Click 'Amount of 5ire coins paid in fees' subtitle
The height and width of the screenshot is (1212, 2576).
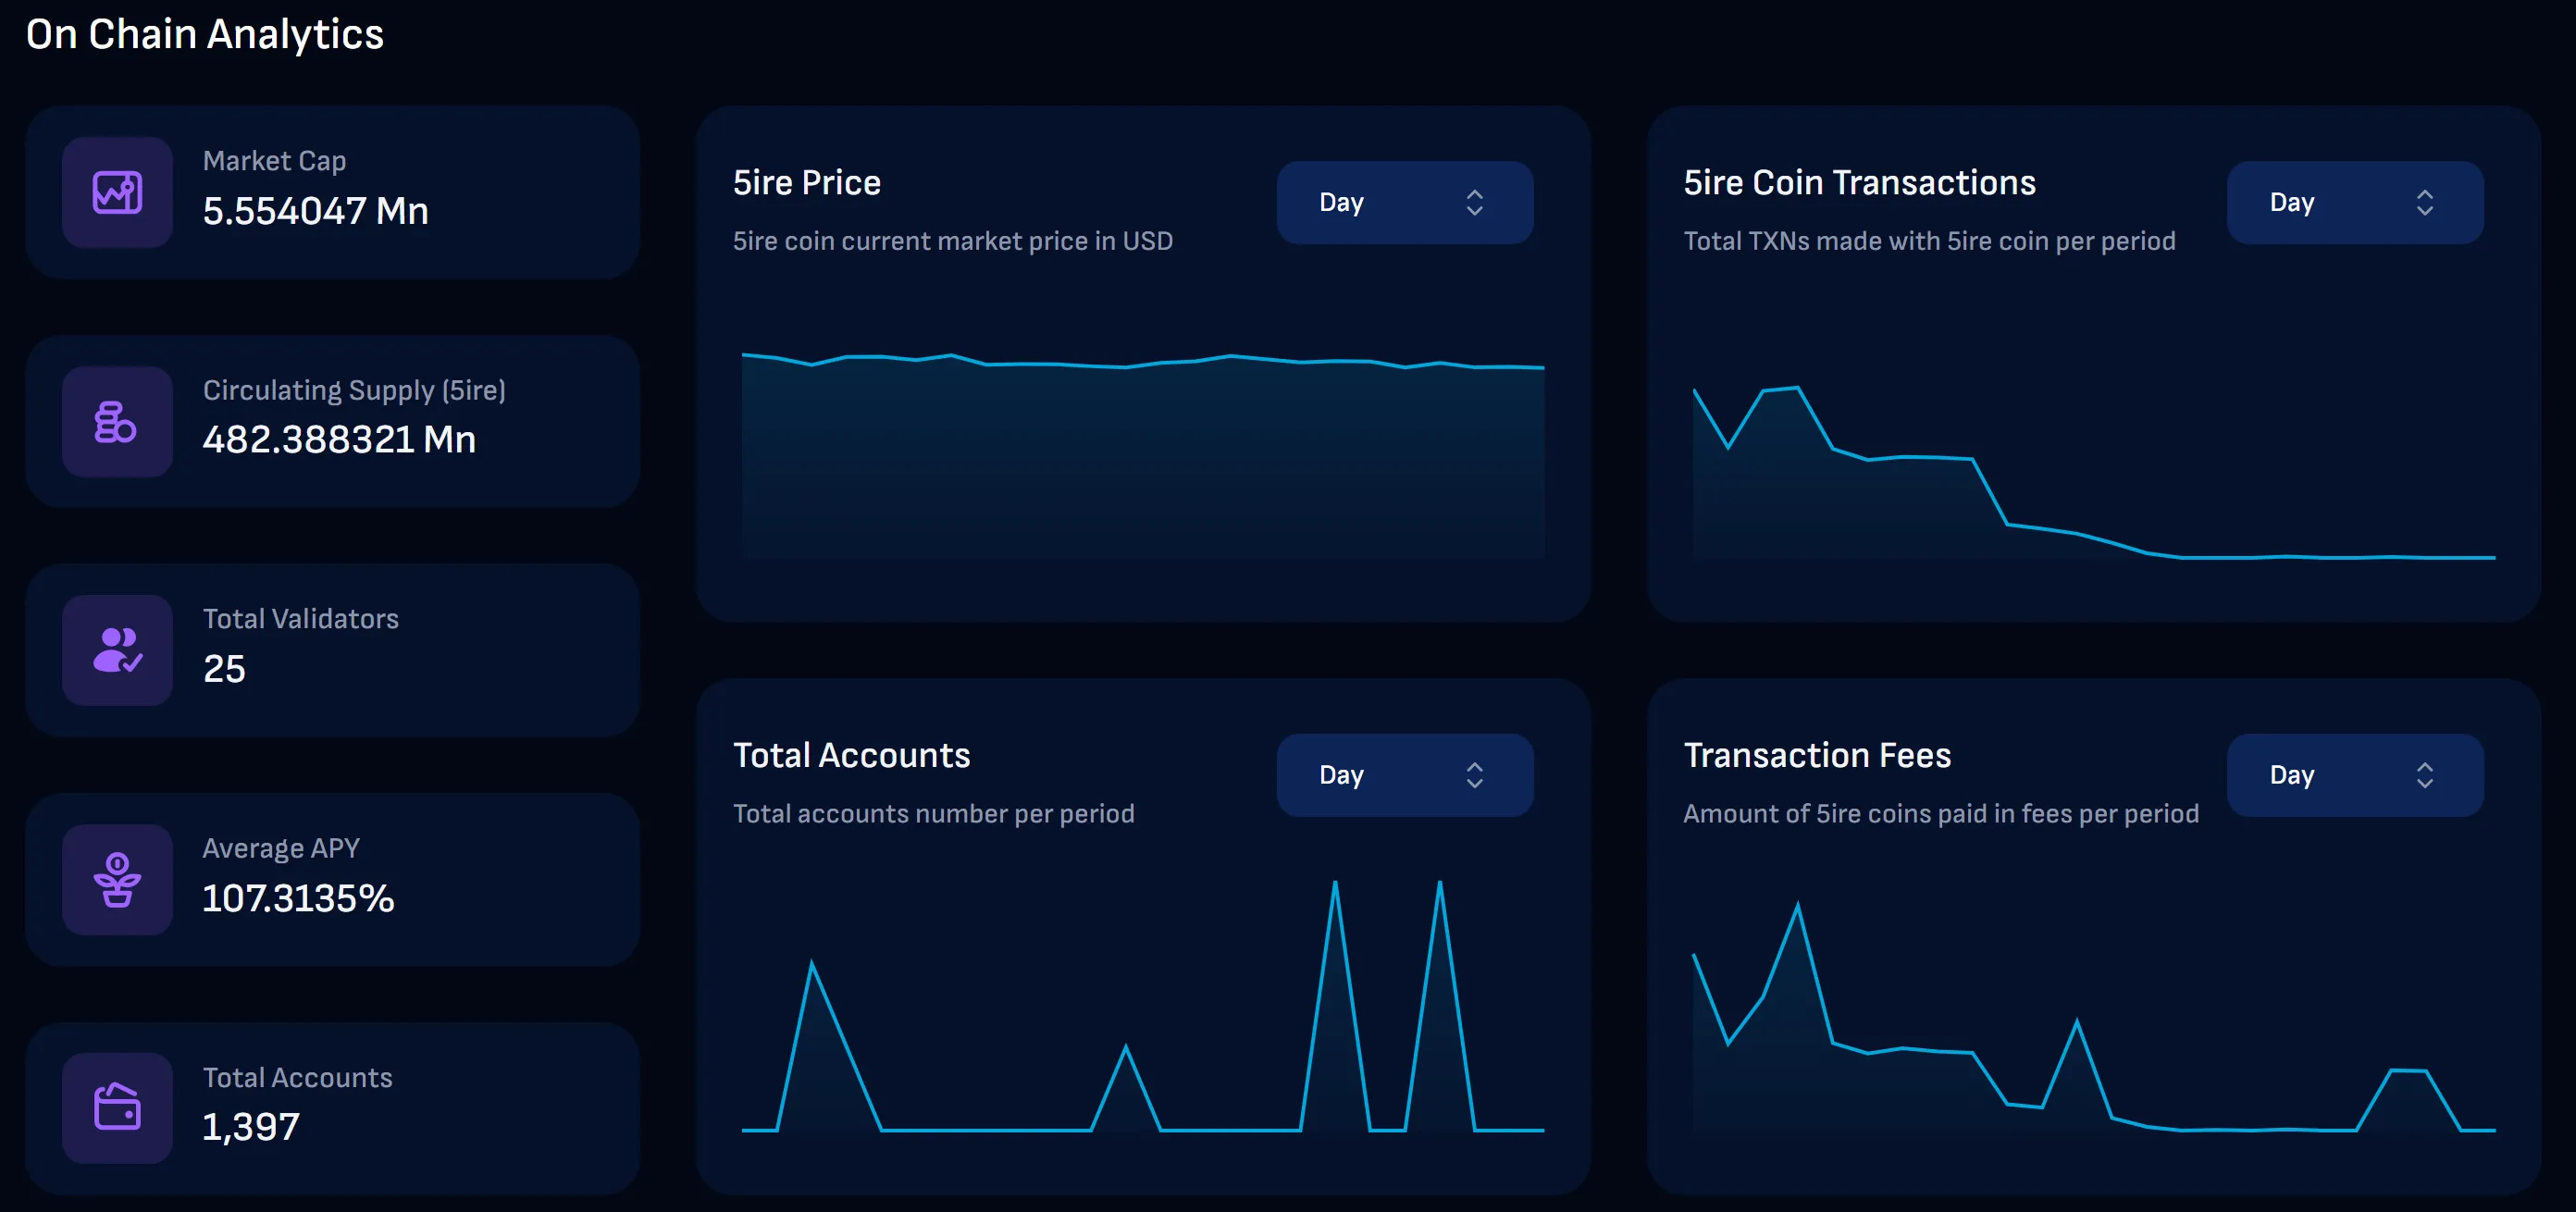point(1941,814)
